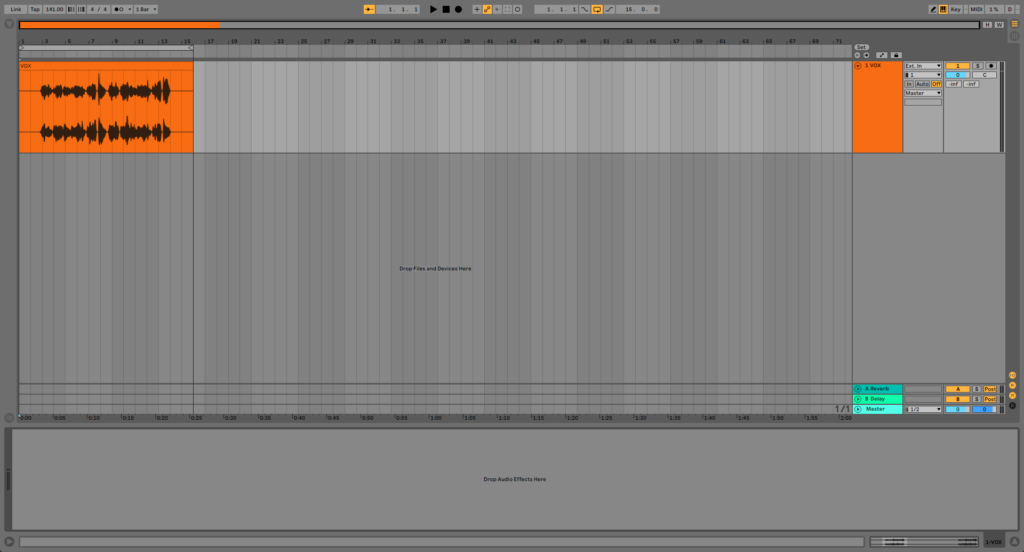Toggle MIDI Arrangement Overdub plus icon
The image size is (1024, 552).
point(477,9)
